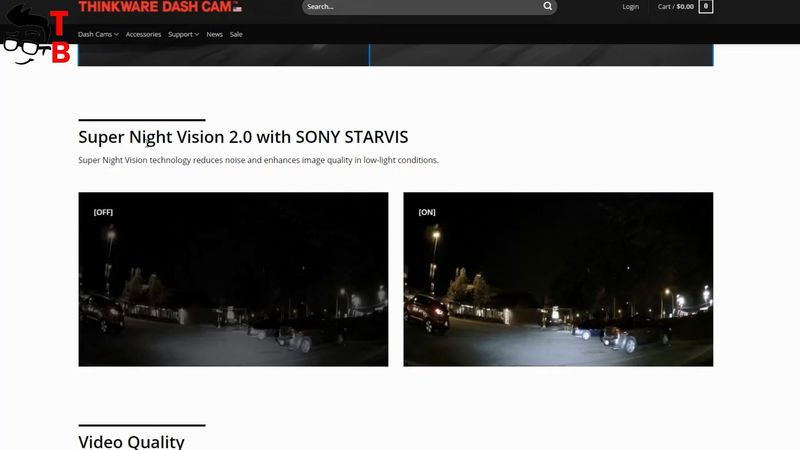Viewport: 800px width, 450px height.
Task: Expand the Support dropdown menu
Action: (184, 34)
